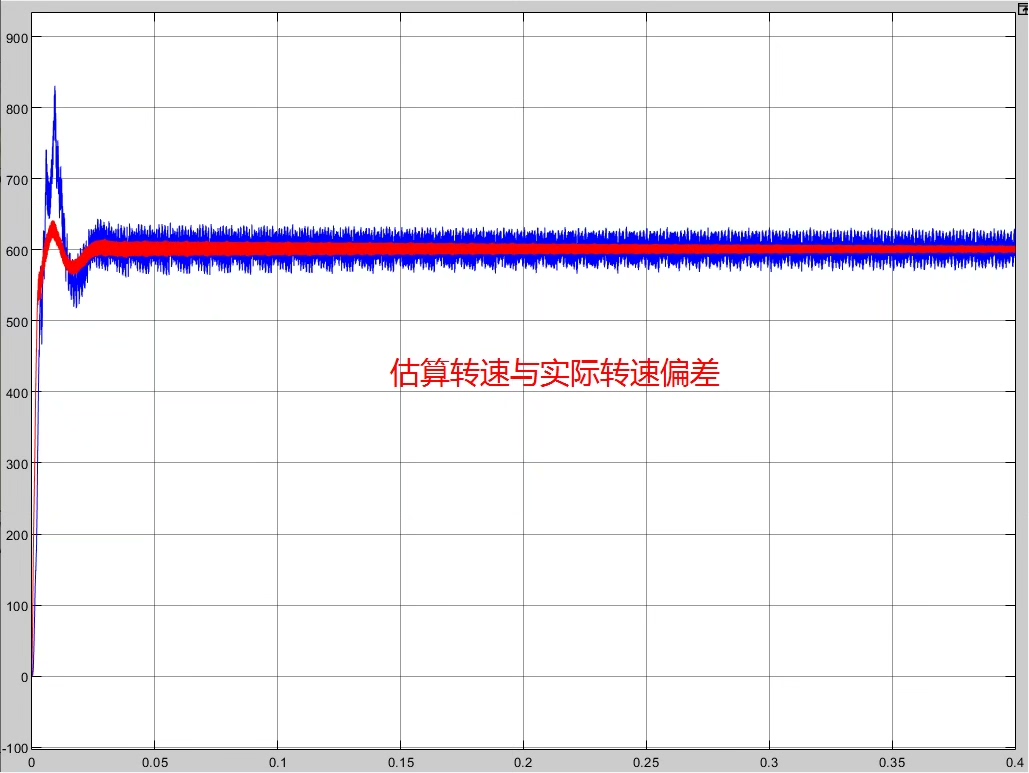The image size is (1029, 773).
Task: Click the x-axis origin label 0
Action: point(34,762)
